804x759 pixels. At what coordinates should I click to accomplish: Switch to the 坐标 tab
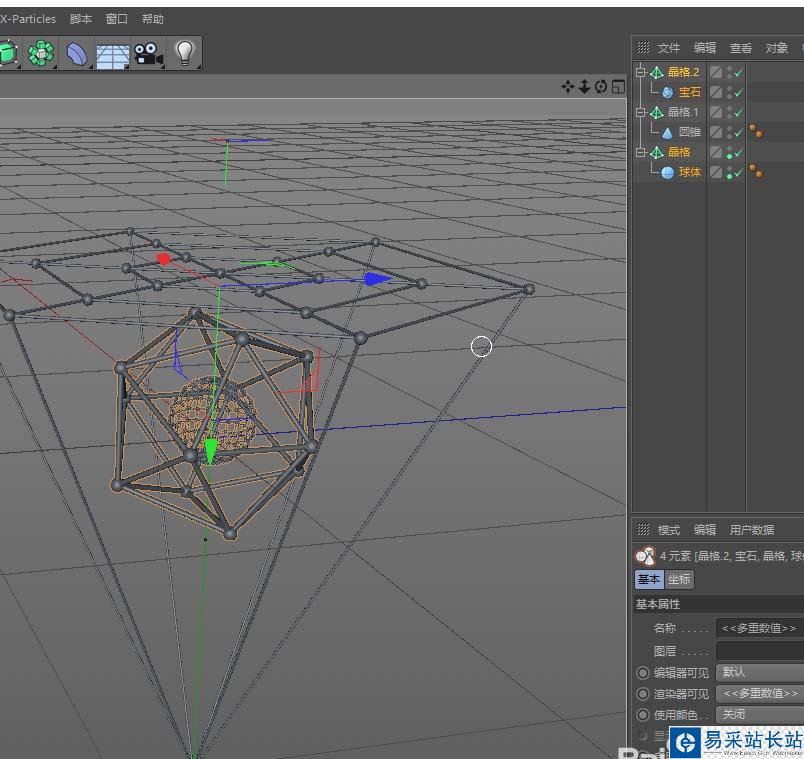(x=679, y=580)
